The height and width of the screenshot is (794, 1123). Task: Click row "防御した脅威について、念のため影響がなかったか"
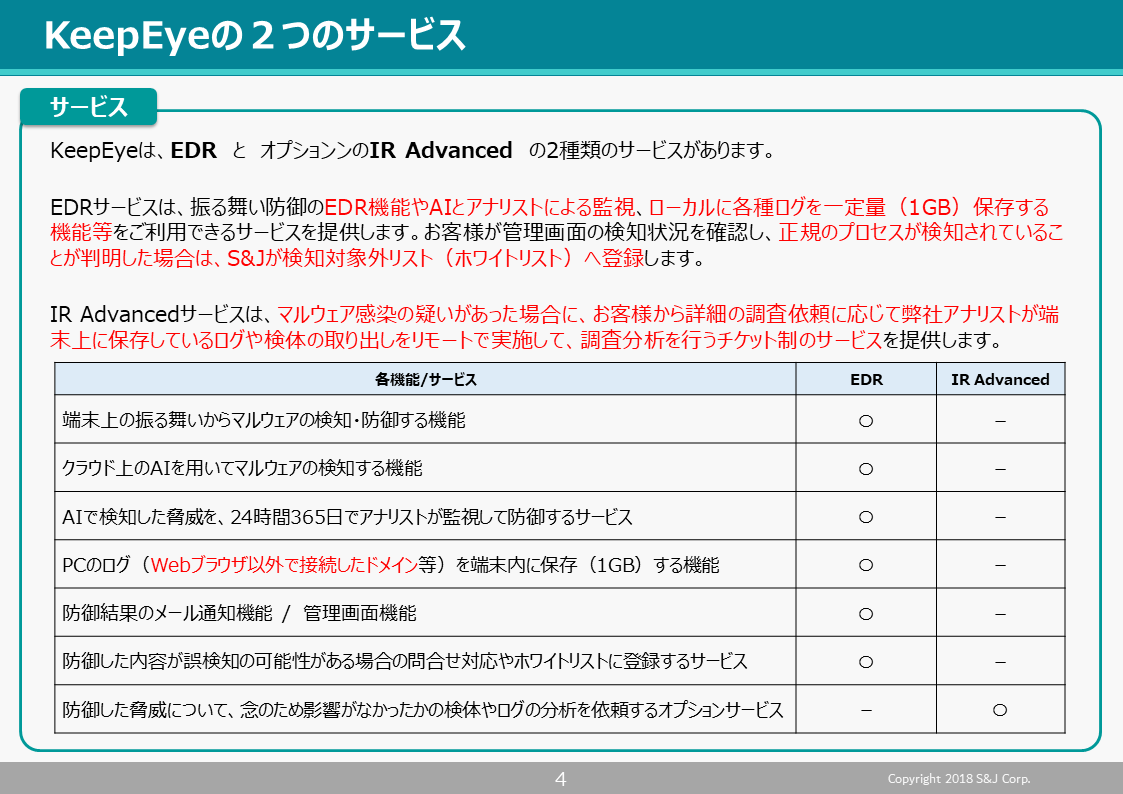pyautogui.click(x=425, y=710)
